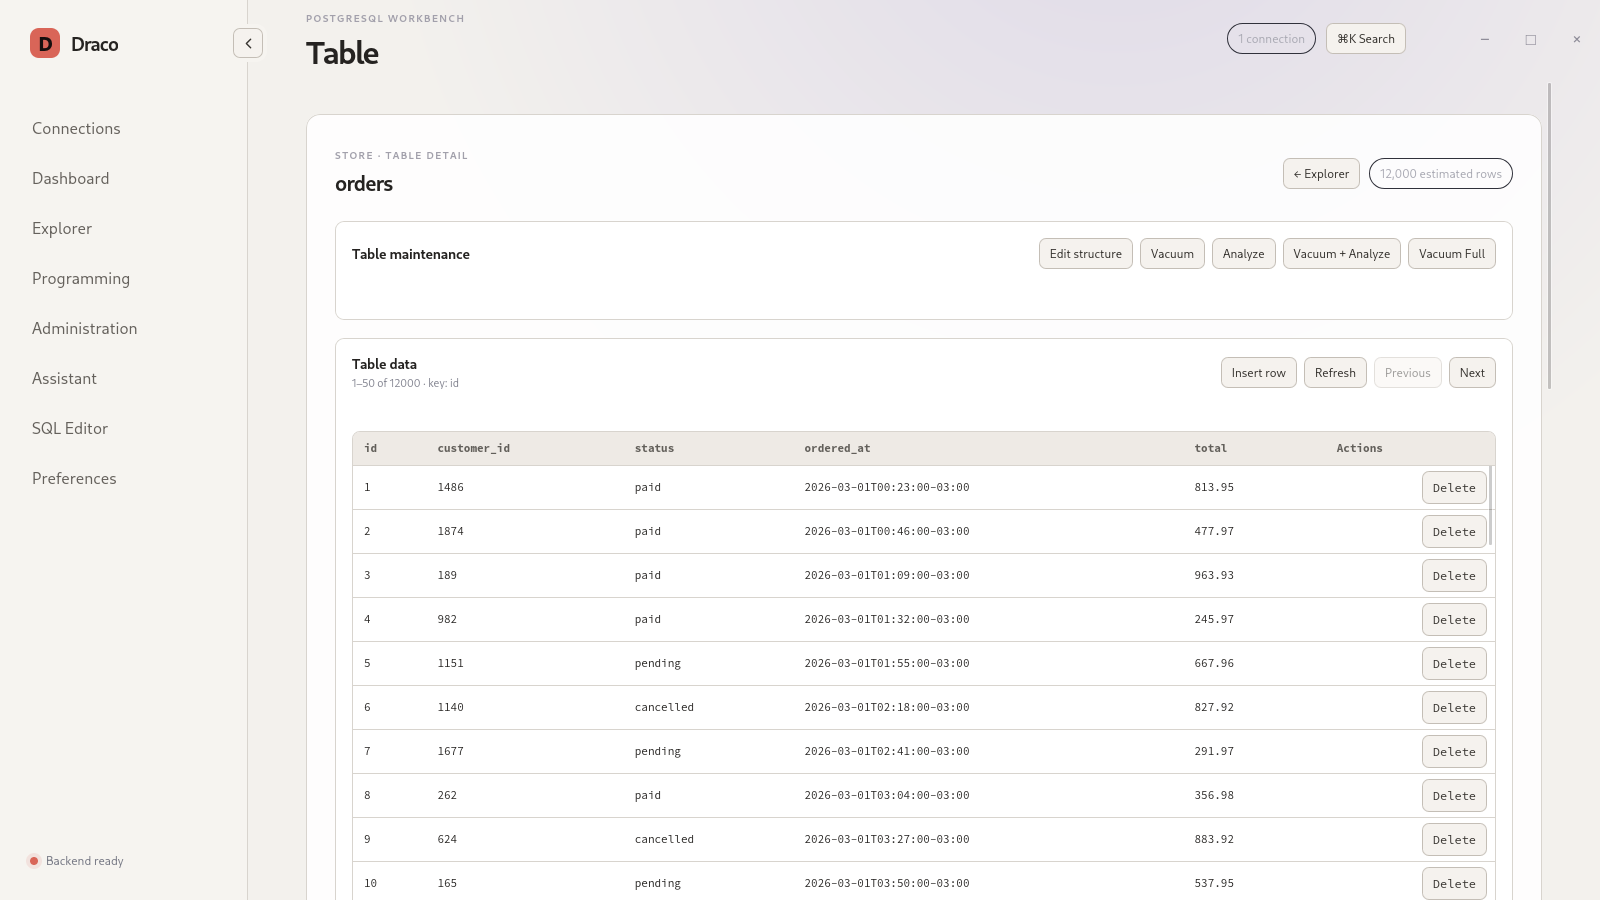Click Insert row button
Viewport: 1600px width, 900px height.
1259,373
